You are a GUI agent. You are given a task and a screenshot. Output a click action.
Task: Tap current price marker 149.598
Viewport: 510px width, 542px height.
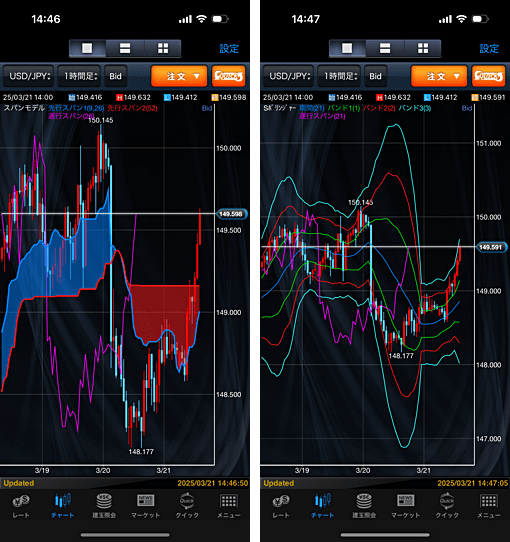(231, 214)
